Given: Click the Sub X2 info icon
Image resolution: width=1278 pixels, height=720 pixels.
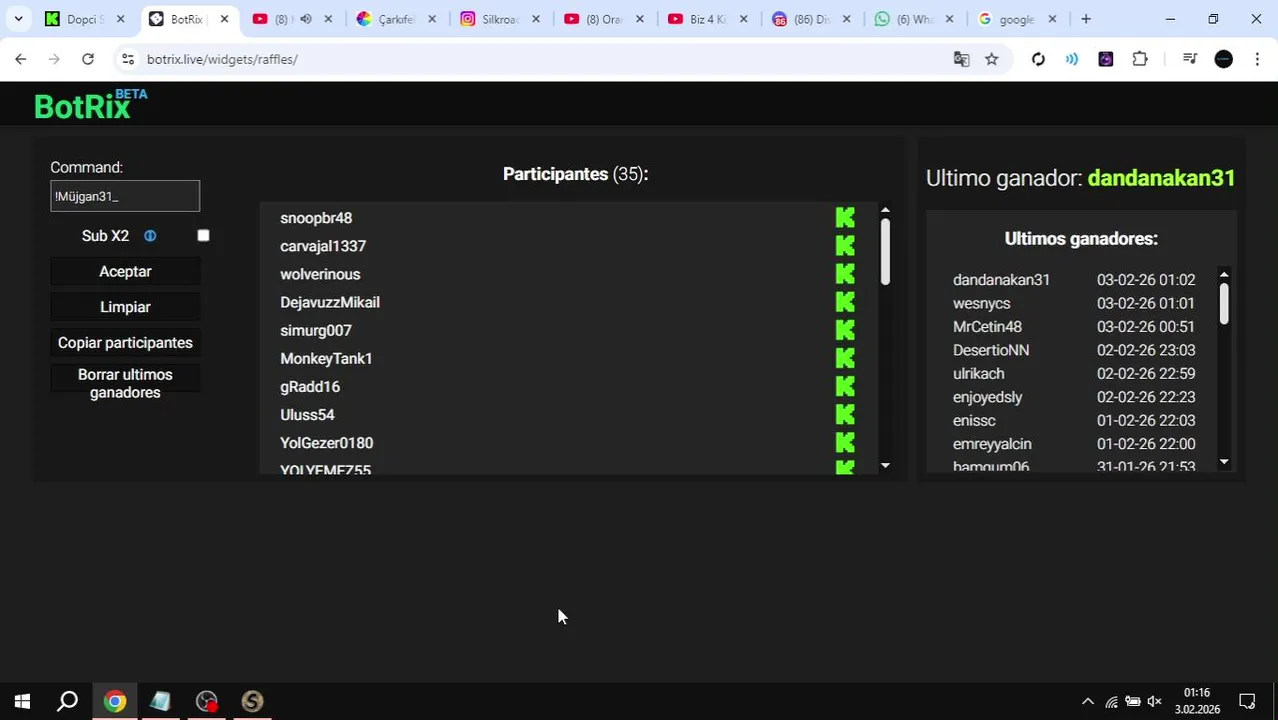Looking at the screenshot, I should [150, 236].
